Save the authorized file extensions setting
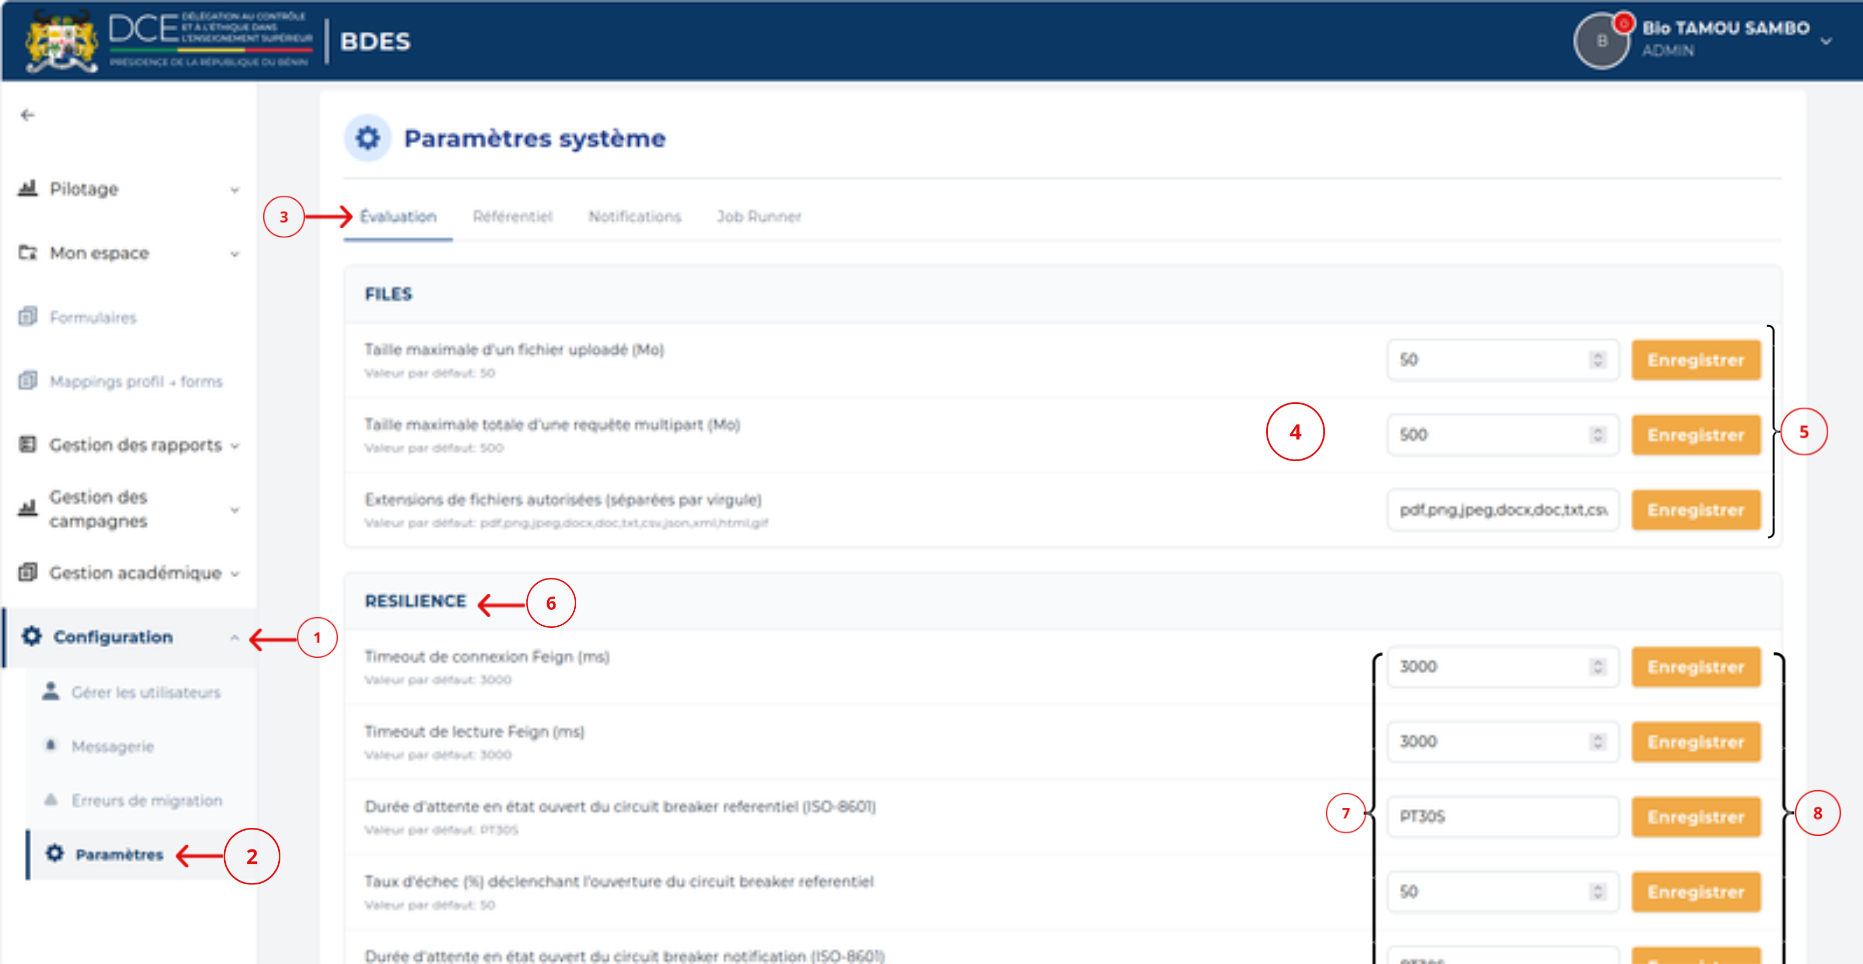The height and width of the screenshot is (964, 1863). [1696, 510]
